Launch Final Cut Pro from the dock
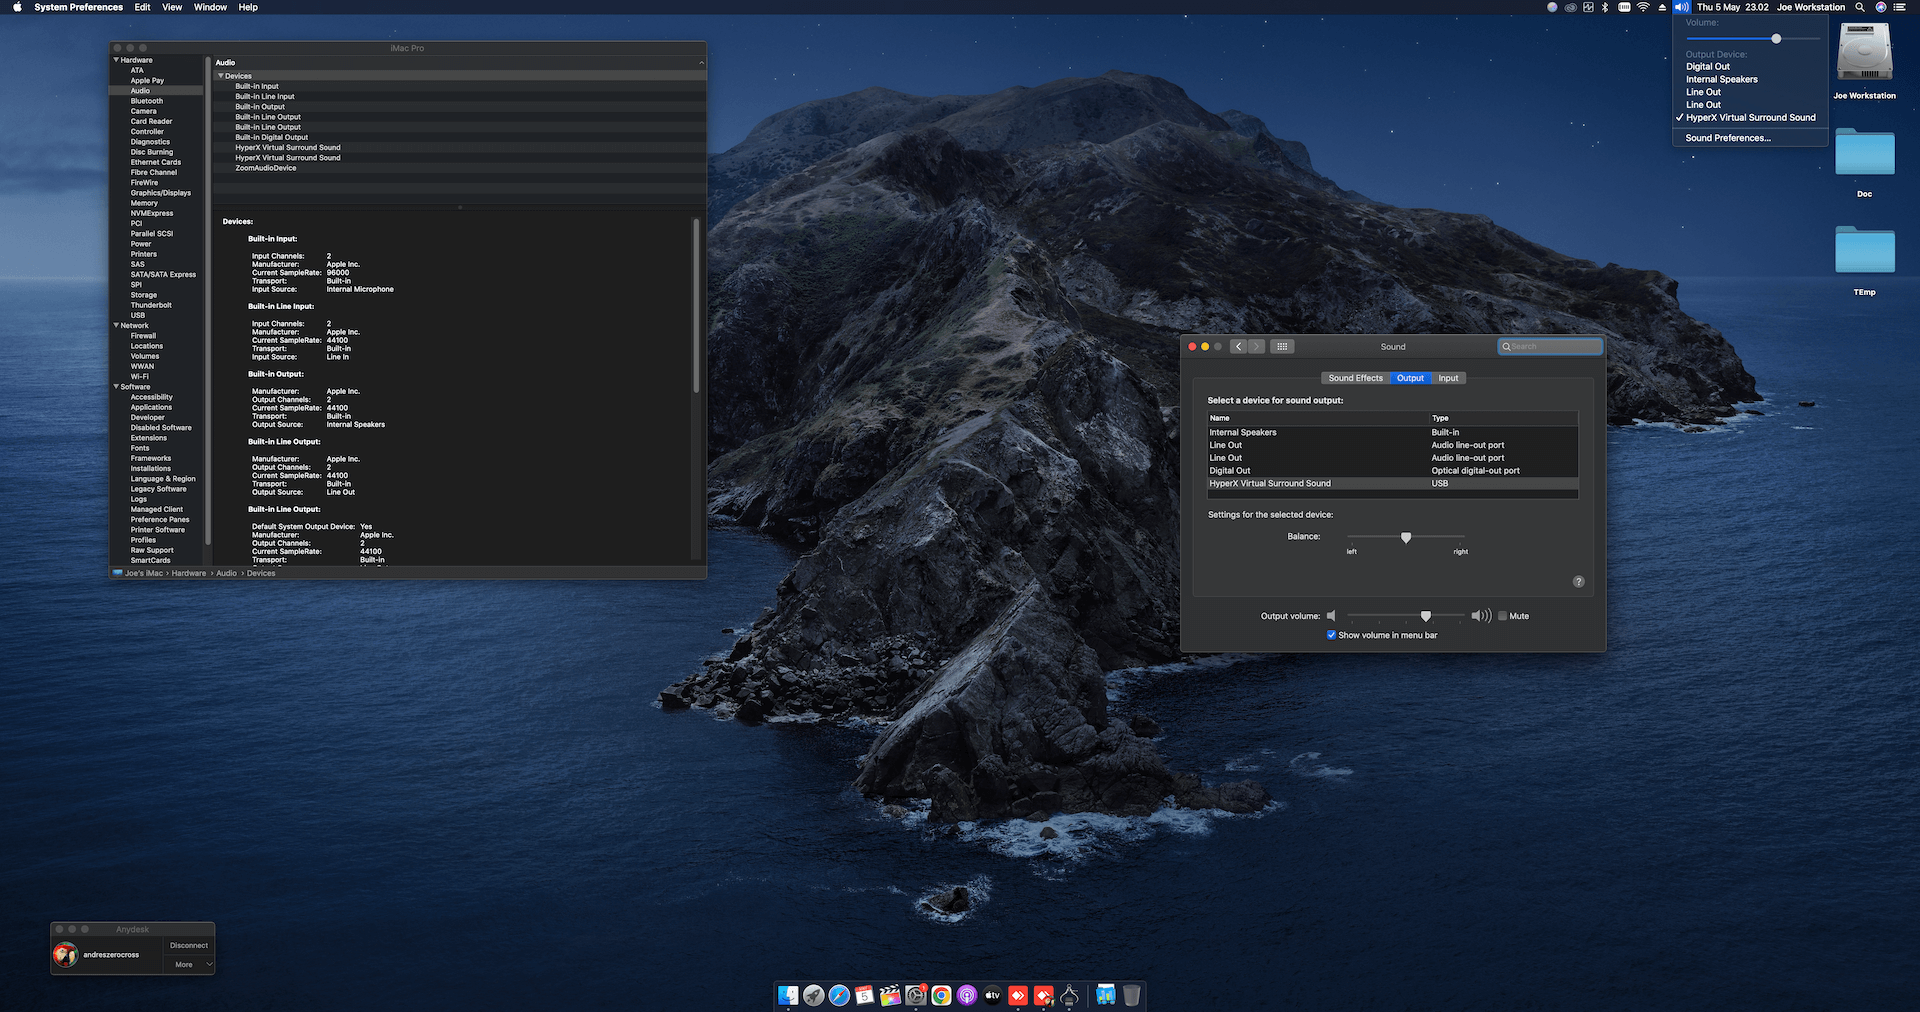1920x1012 pixels. point(890,995)
